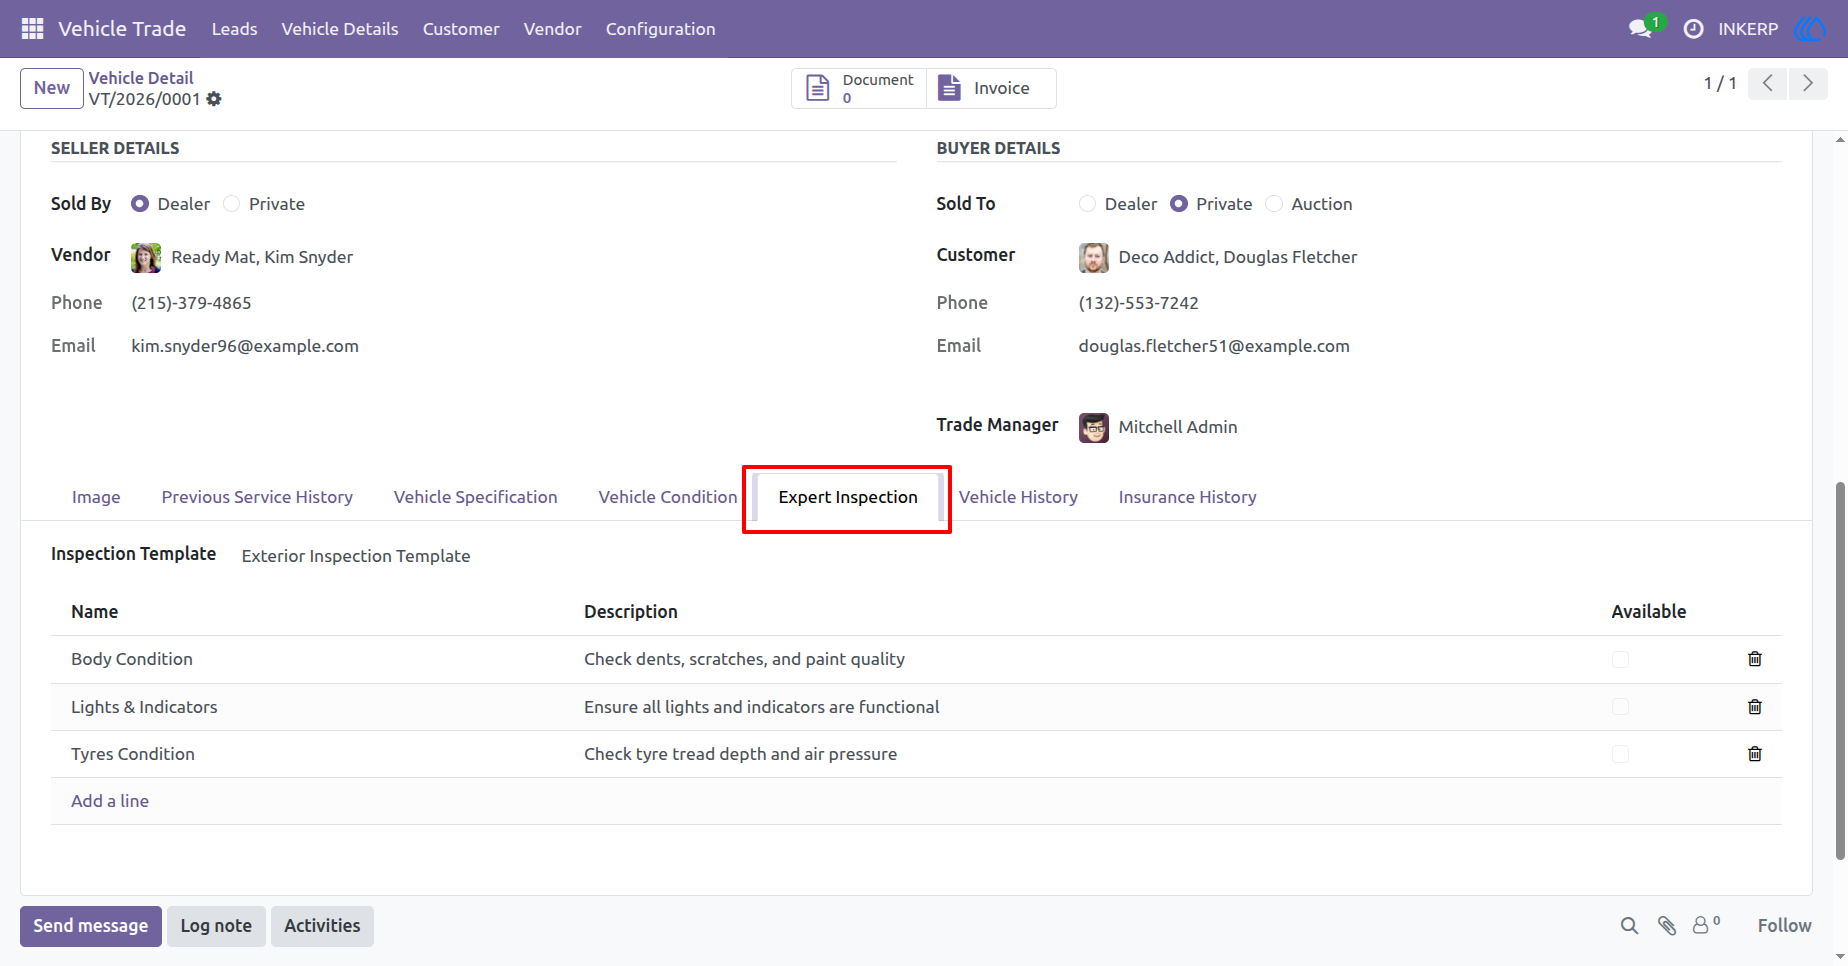Click the Send message button
Viewport: 1848px width, 966px height.
[x=91, y=926]
